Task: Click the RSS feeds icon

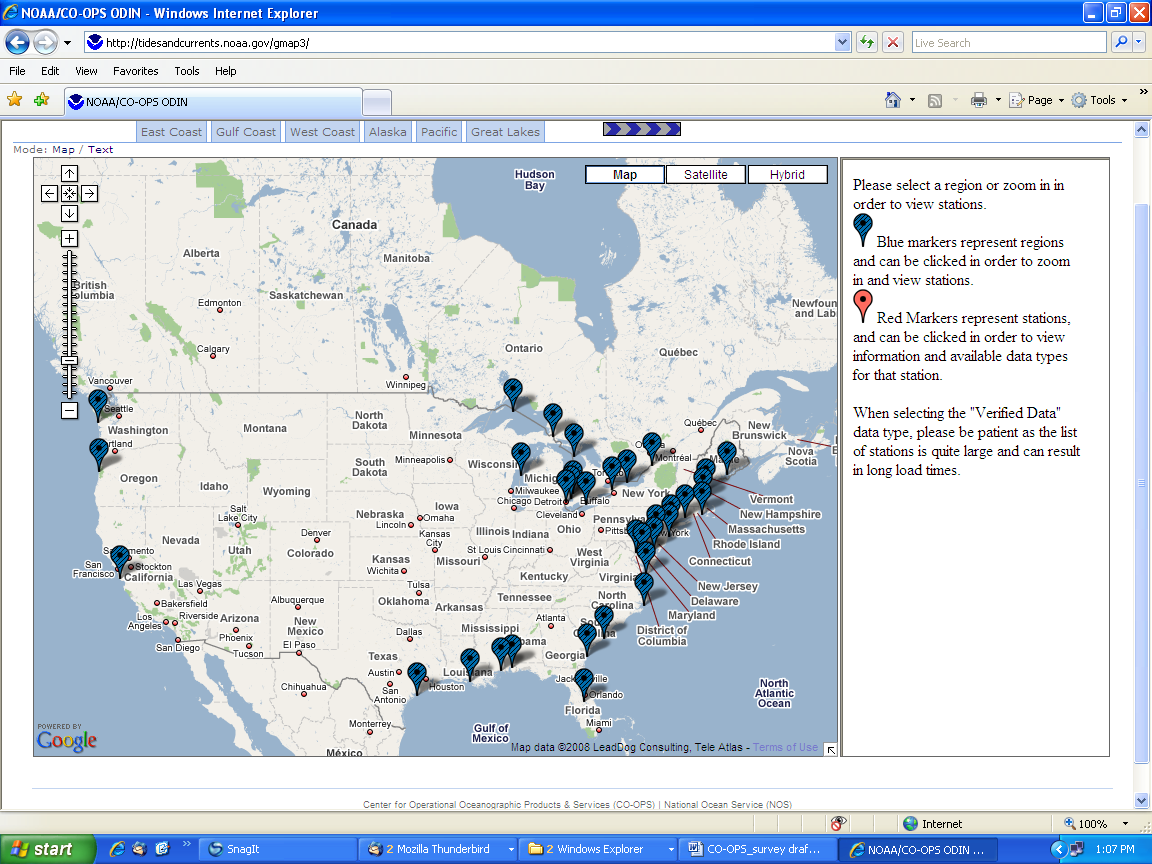Action: (935, 101)
